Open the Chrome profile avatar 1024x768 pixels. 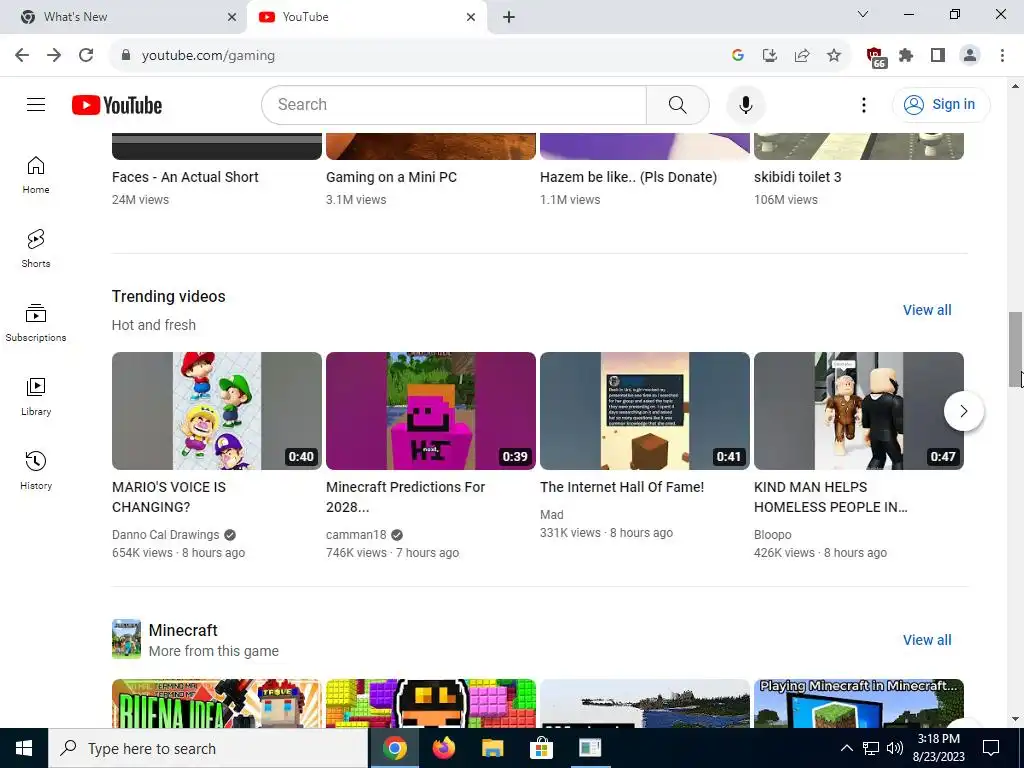coord(970,55)
